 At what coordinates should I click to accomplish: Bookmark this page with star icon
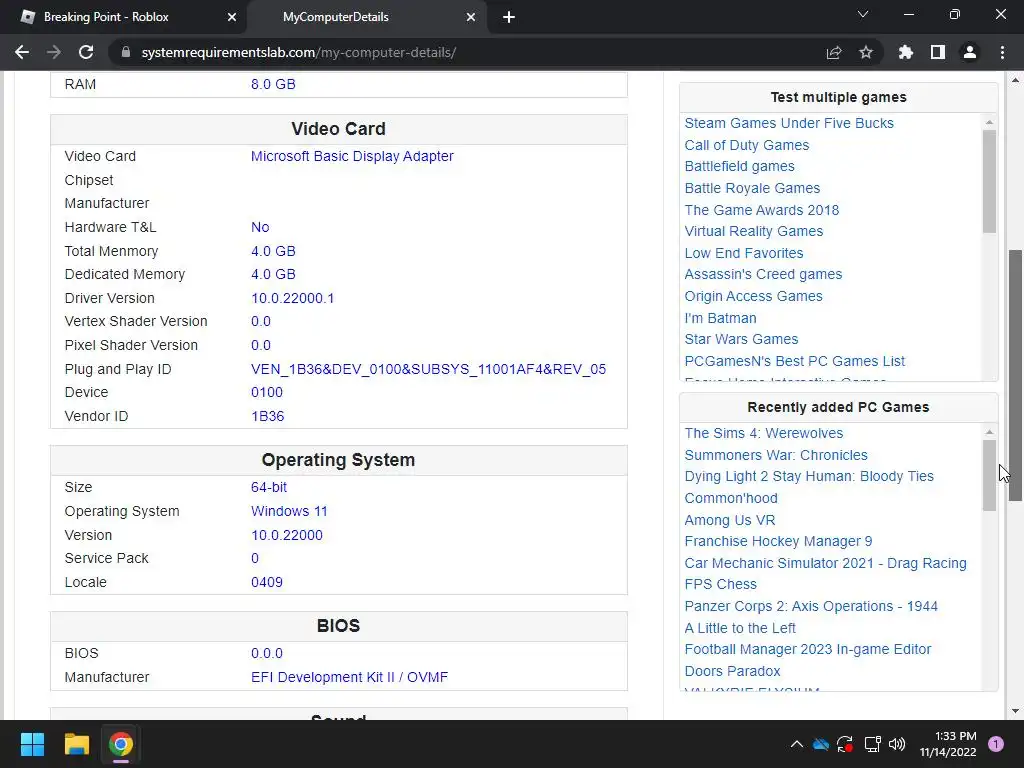click(x=866, y=52)
